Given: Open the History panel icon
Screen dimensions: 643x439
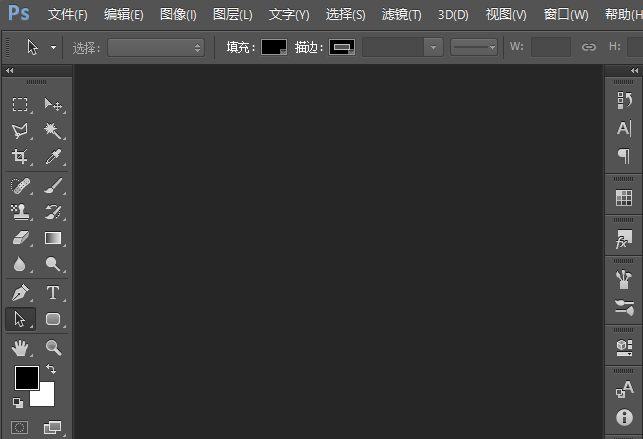Looking at the screenshot, I should pyautogui.click(x=624, y=100).
